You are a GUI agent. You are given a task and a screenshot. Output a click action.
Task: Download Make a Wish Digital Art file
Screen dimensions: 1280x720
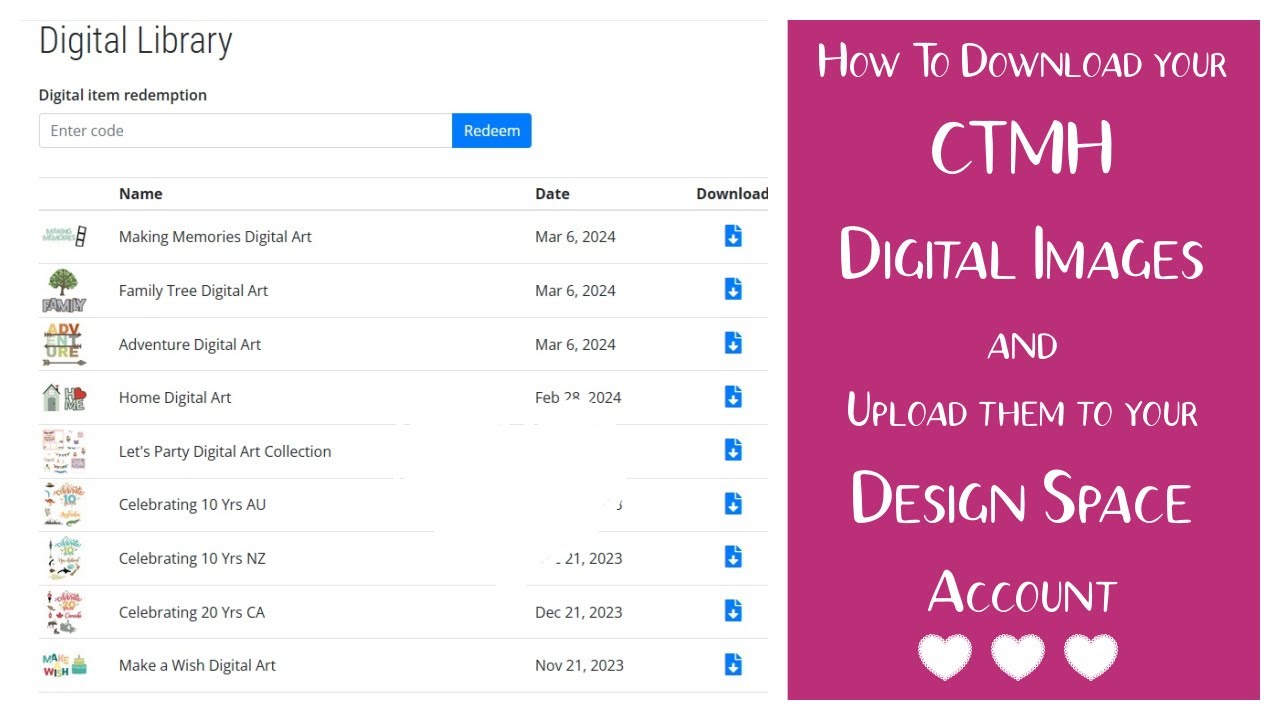pyautogui.click(x=733, y=664)
